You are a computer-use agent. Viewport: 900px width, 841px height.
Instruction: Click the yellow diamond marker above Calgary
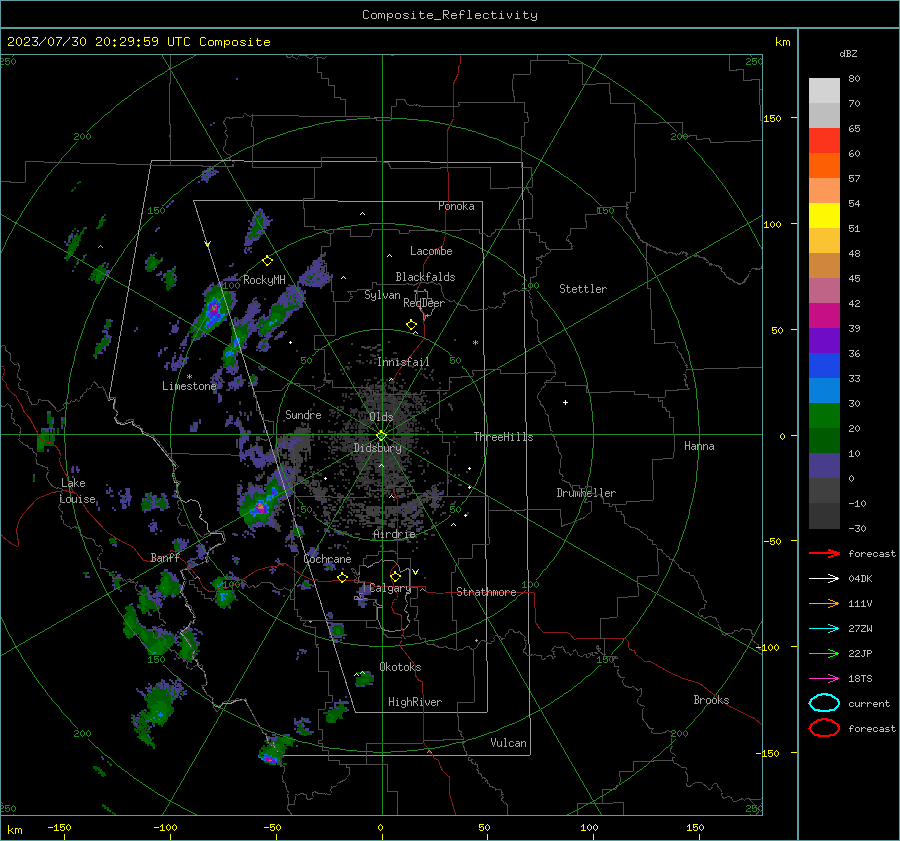[x=395, y=576]
